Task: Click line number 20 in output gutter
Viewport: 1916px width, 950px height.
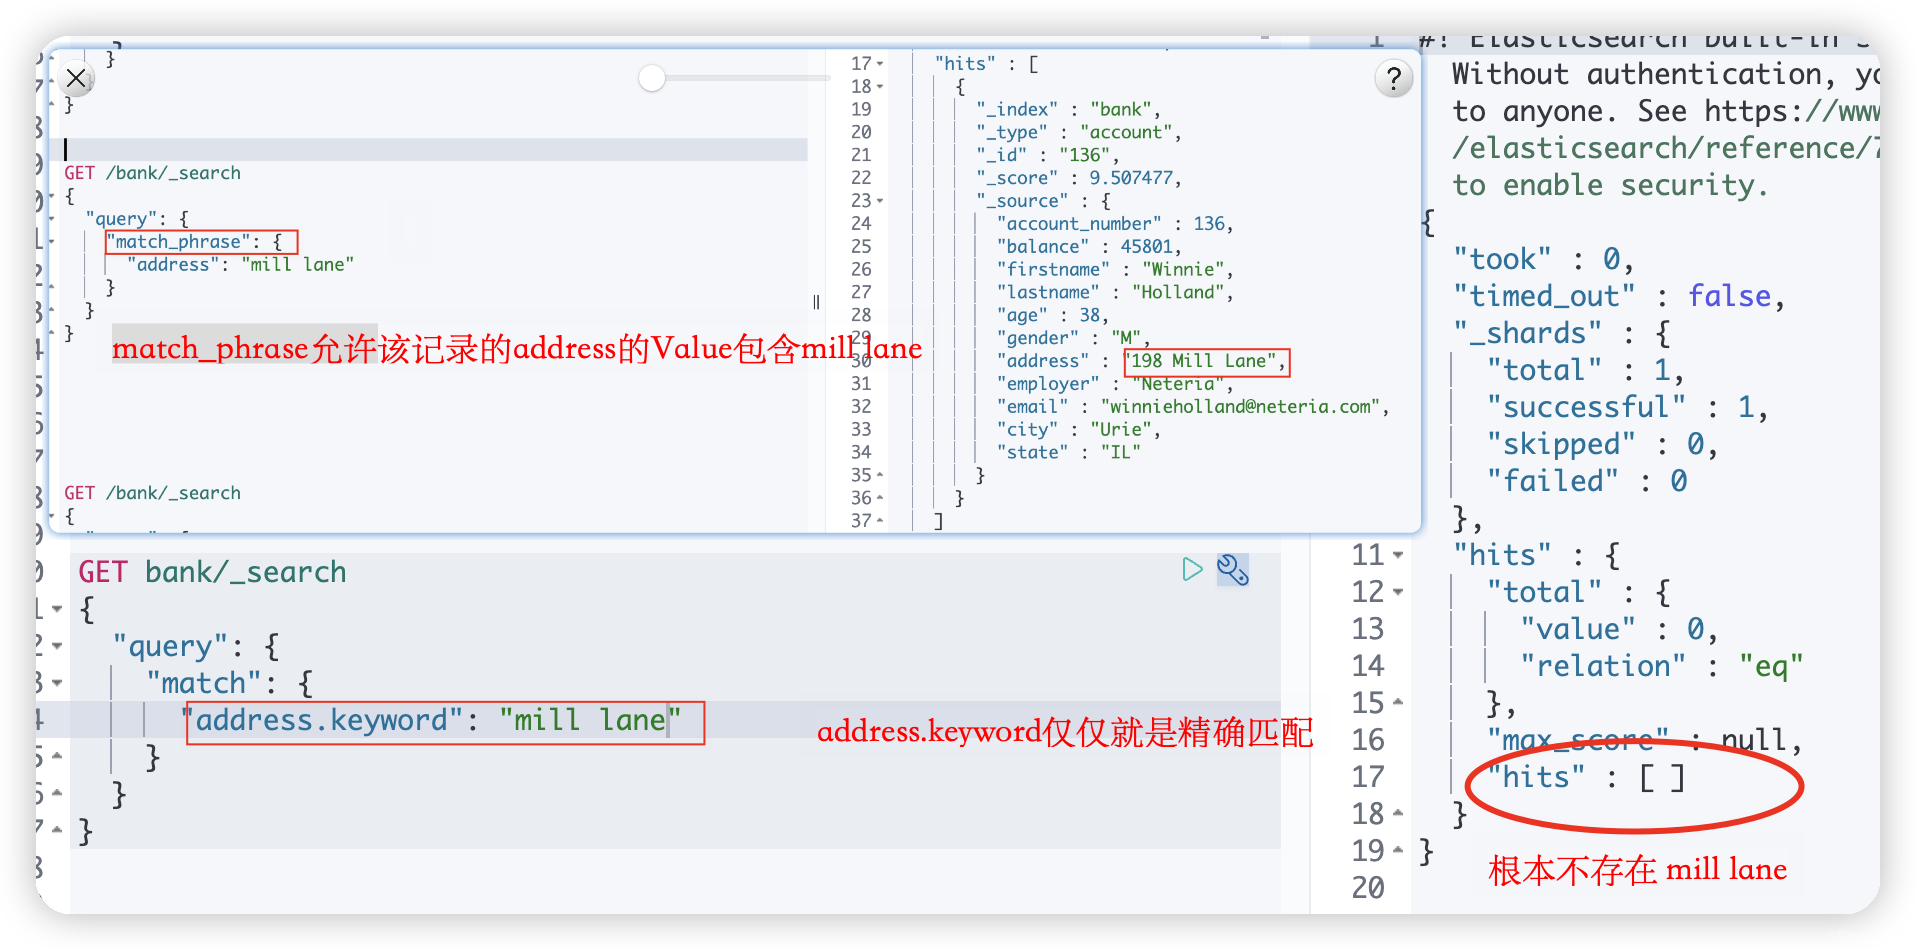Action: pyautogui.click(x=1368, y=888)
